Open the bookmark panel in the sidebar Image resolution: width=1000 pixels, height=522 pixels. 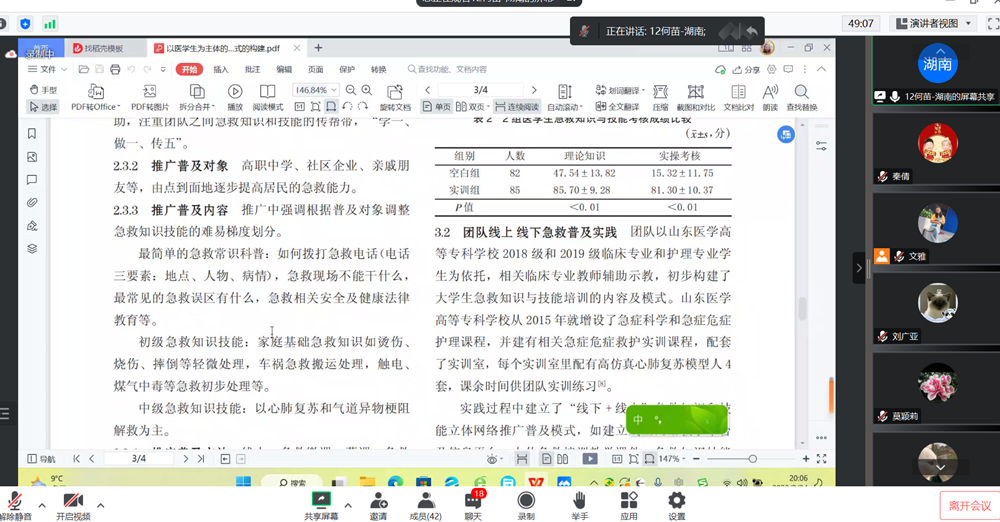click(x=32, y=134)
